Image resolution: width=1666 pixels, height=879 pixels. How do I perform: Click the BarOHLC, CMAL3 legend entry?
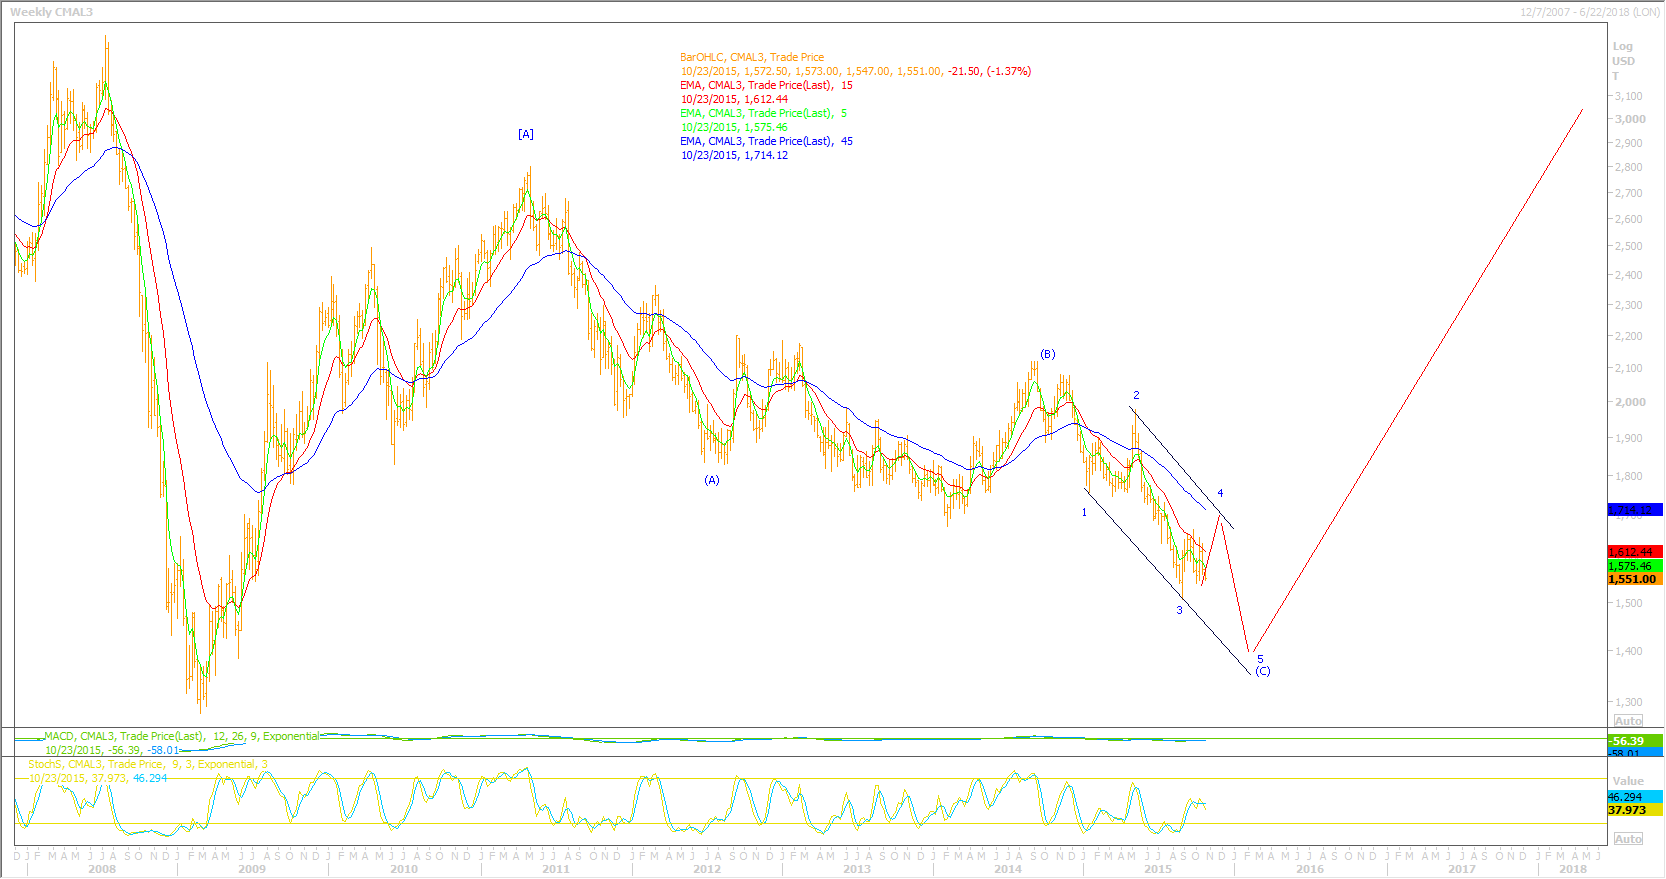(752, 57)
